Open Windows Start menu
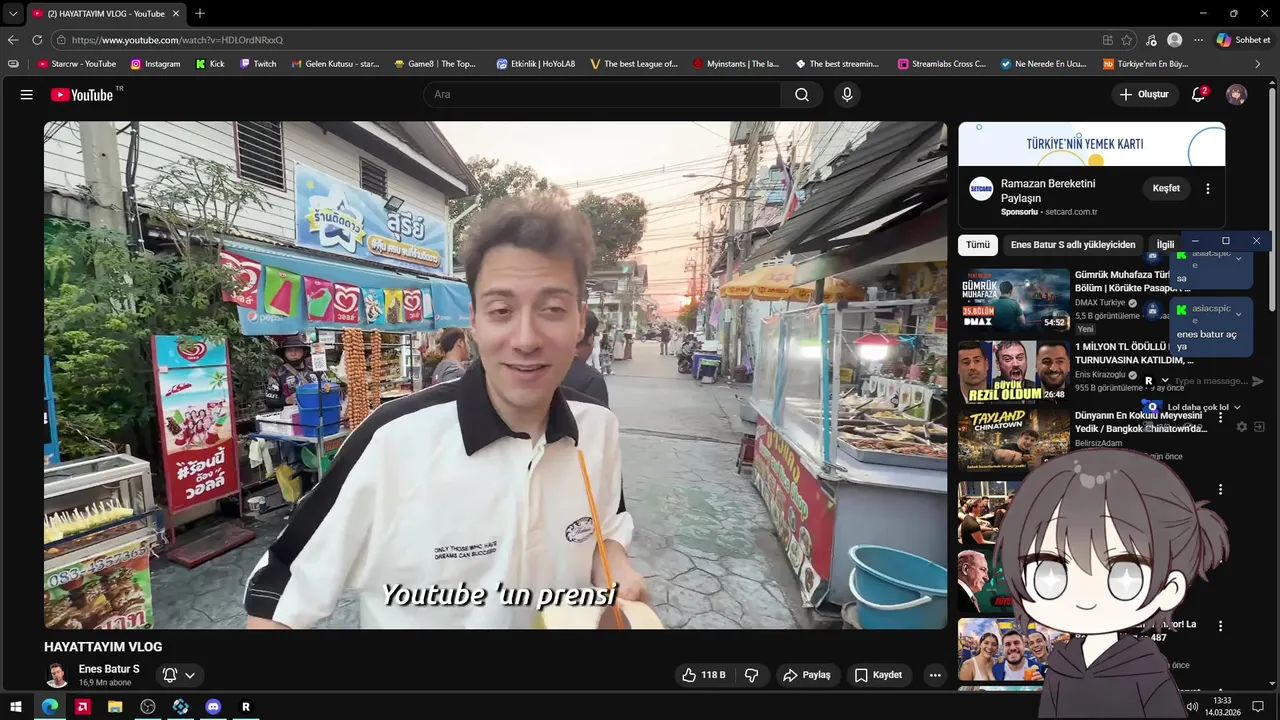1280x720 pixels. [x=16, y=707]
